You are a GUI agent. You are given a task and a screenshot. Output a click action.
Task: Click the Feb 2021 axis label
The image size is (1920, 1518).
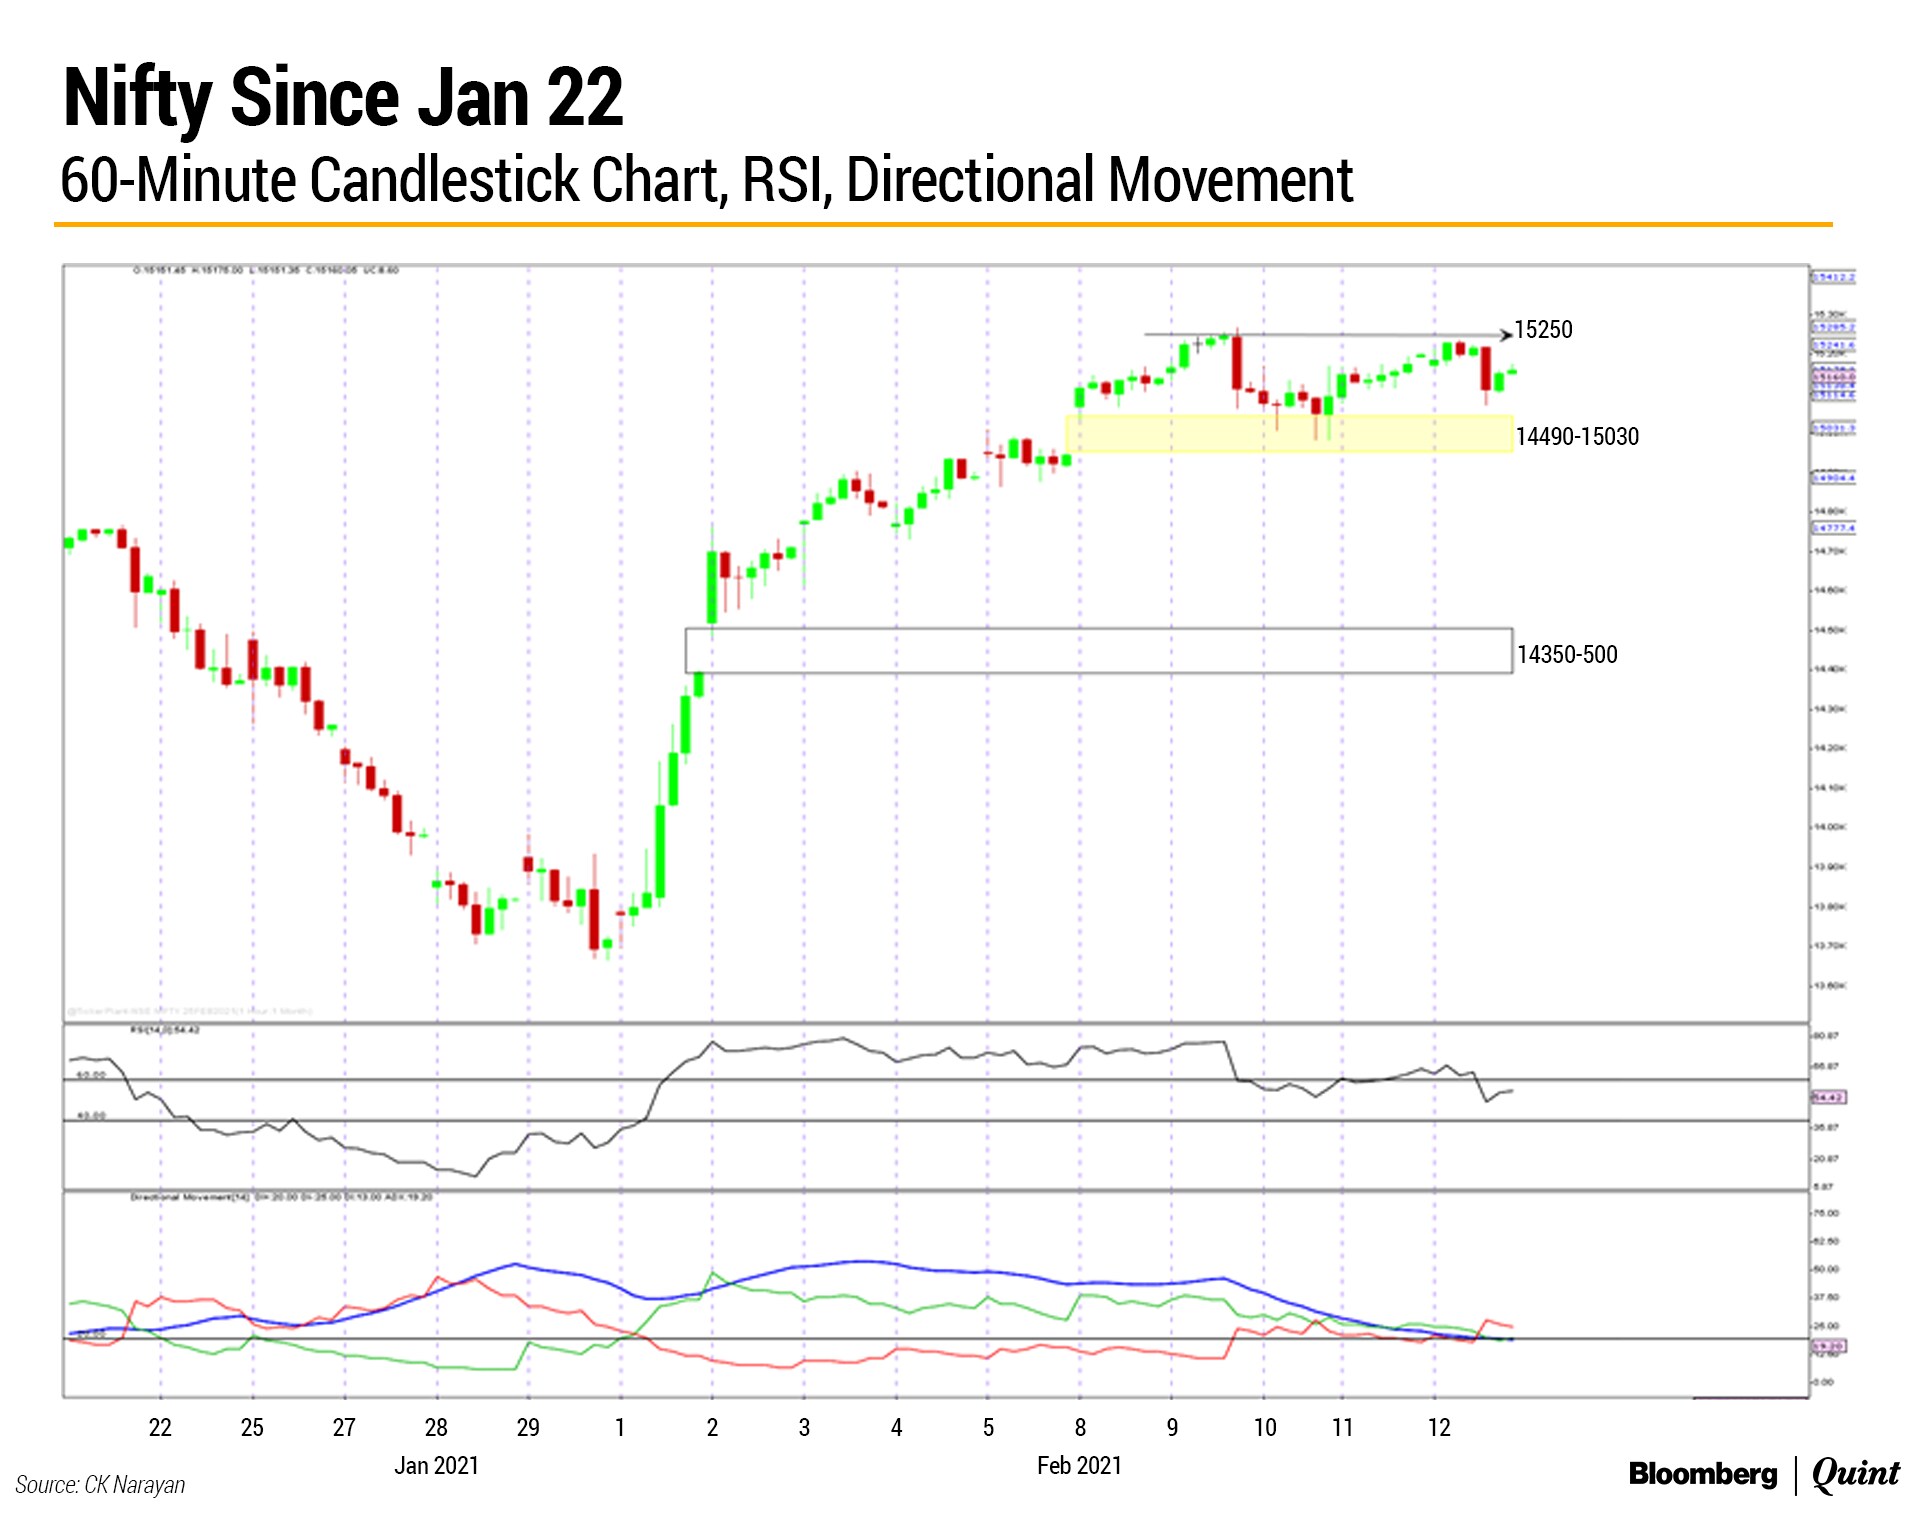pyautogui.click(x=1079, y=1465)
